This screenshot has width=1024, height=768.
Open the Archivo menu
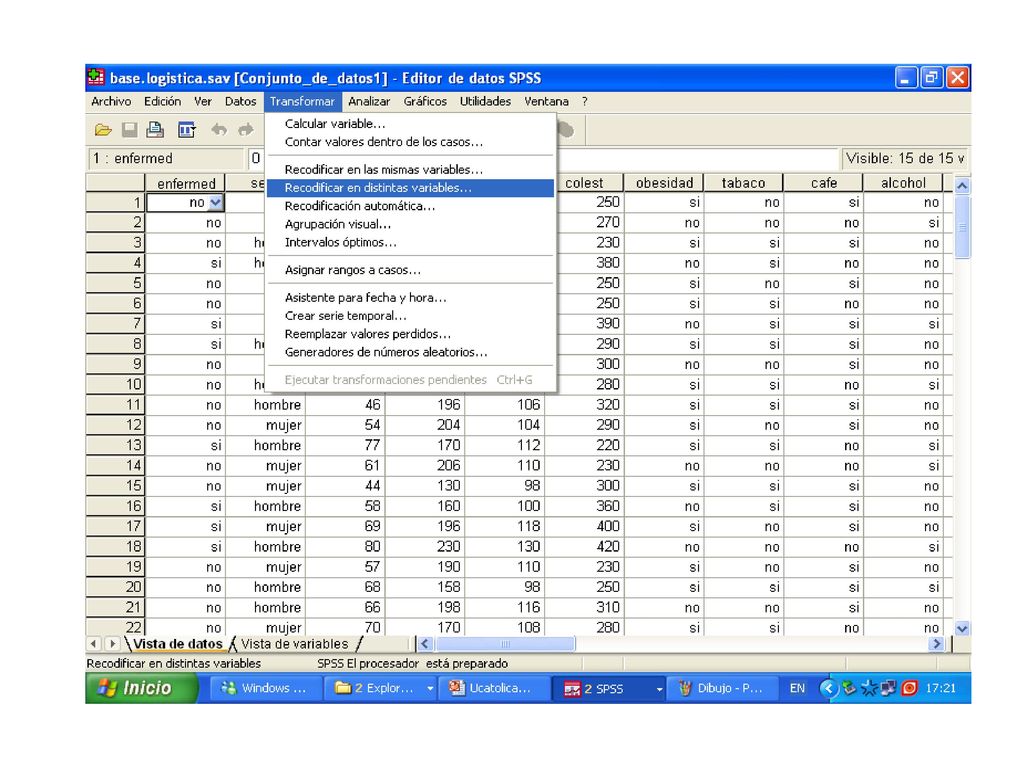pos(111,101)
